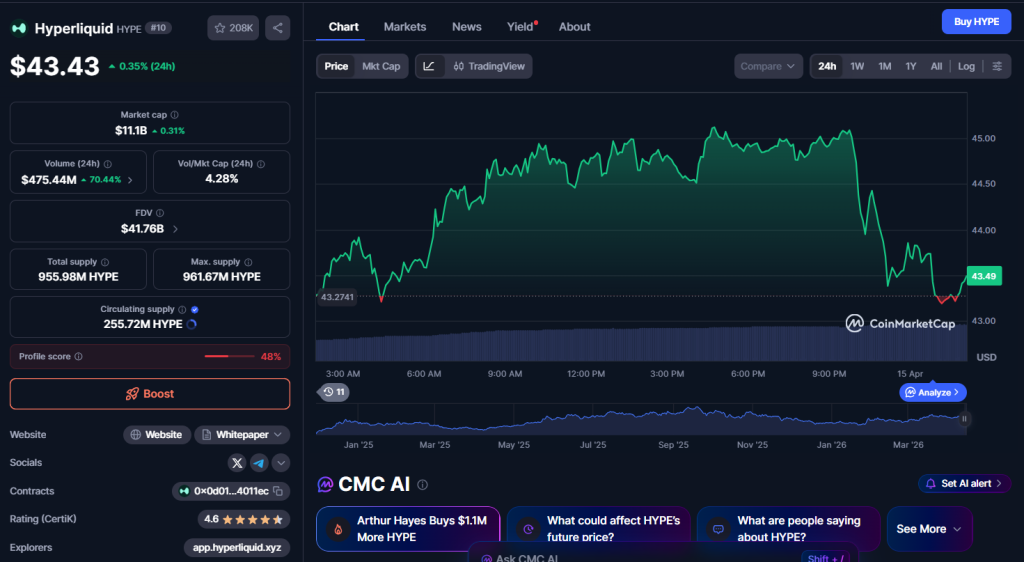Switch to line chart icon

tap(429, 67)
